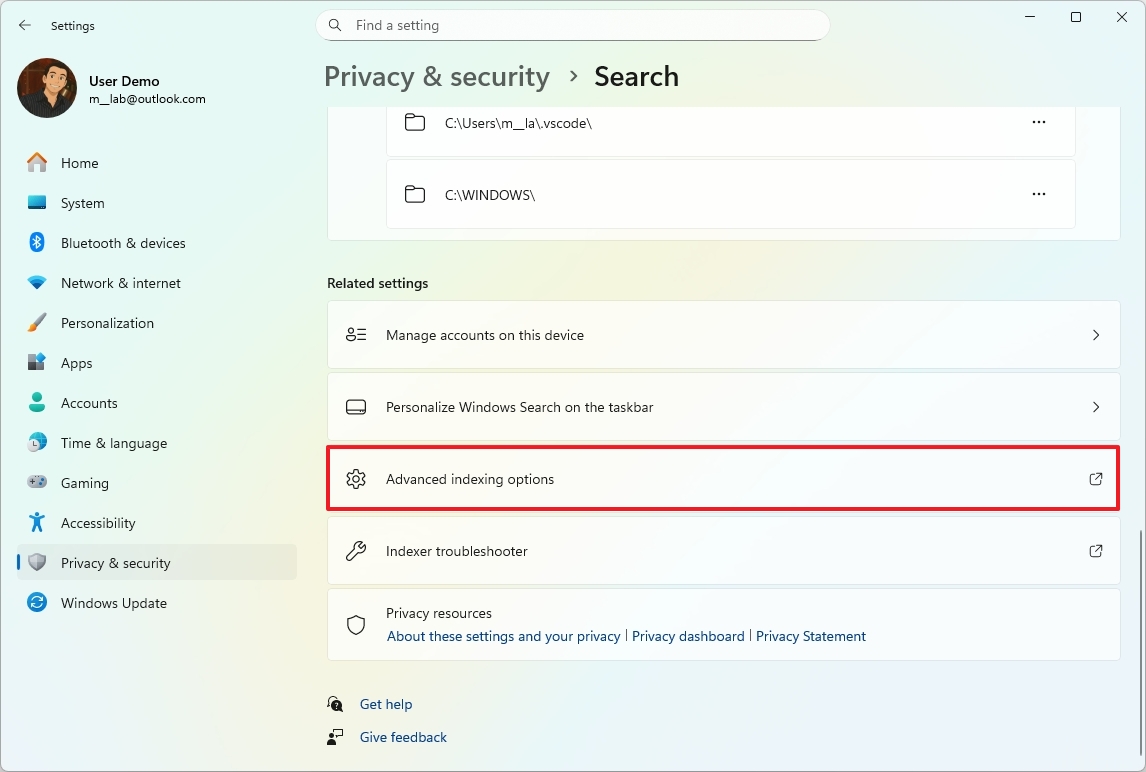Select Apps in the sidebar

pyautogui.click(x=76, y=363)
